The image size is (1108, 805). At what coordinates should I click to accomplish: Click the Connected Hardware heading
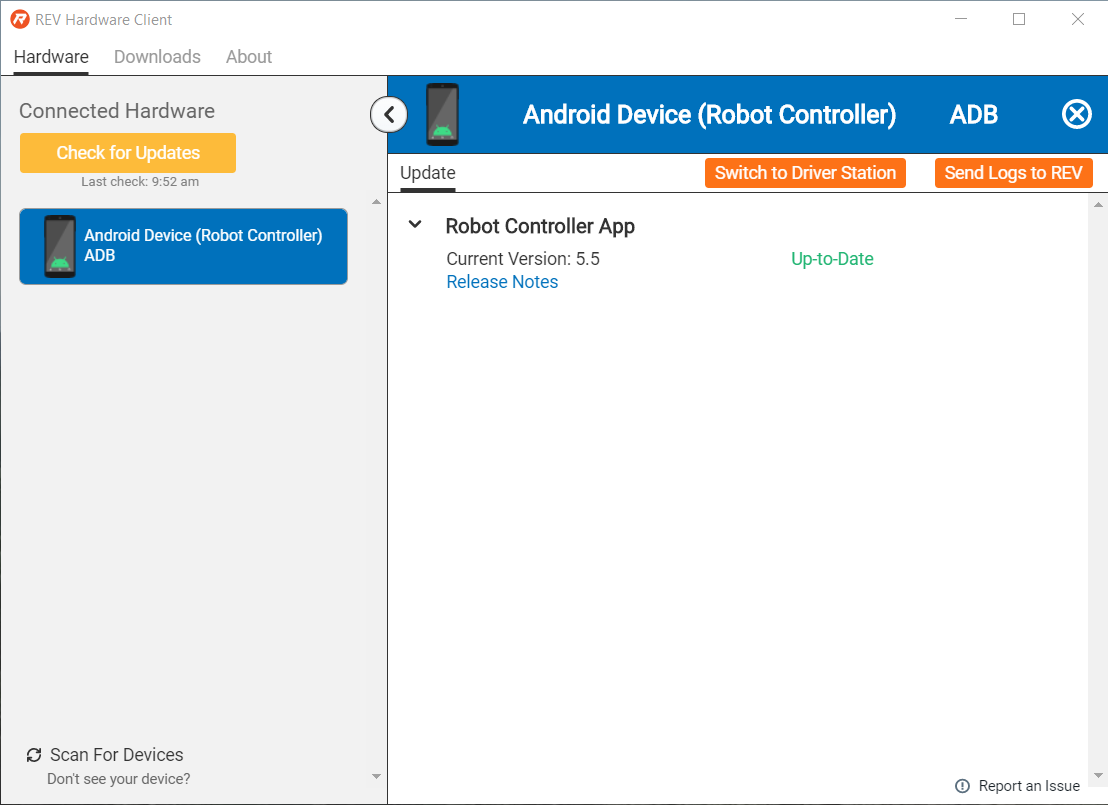coord(117,111)
